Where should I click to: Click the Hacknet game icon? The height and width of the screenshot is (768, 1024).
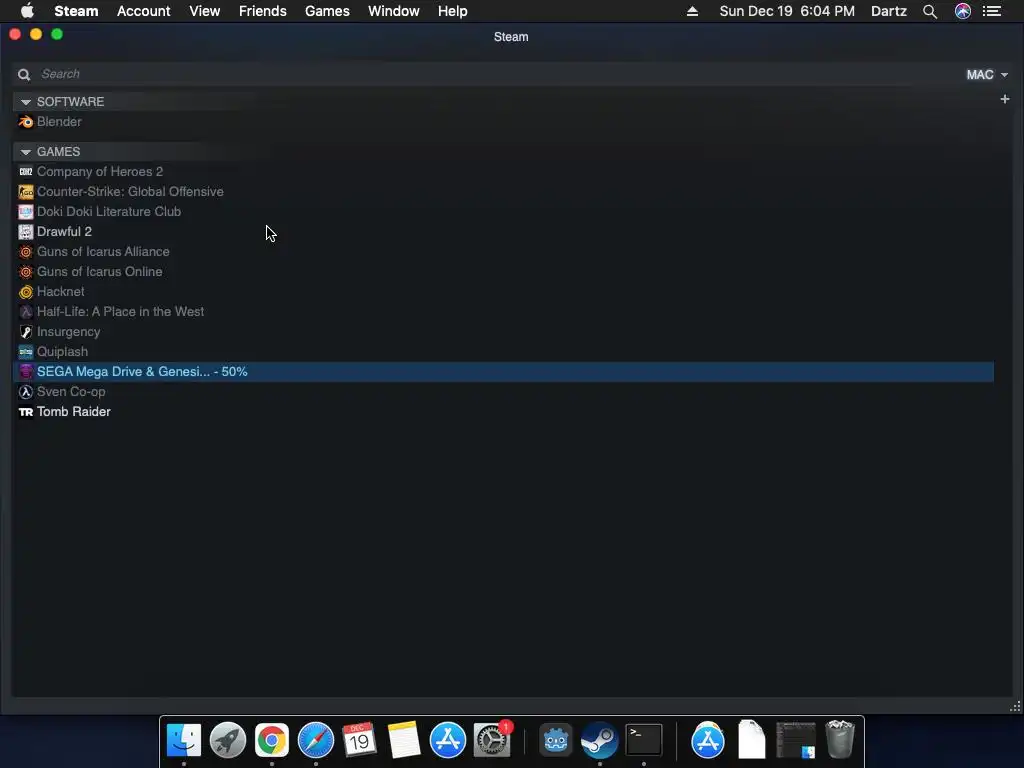25,292
